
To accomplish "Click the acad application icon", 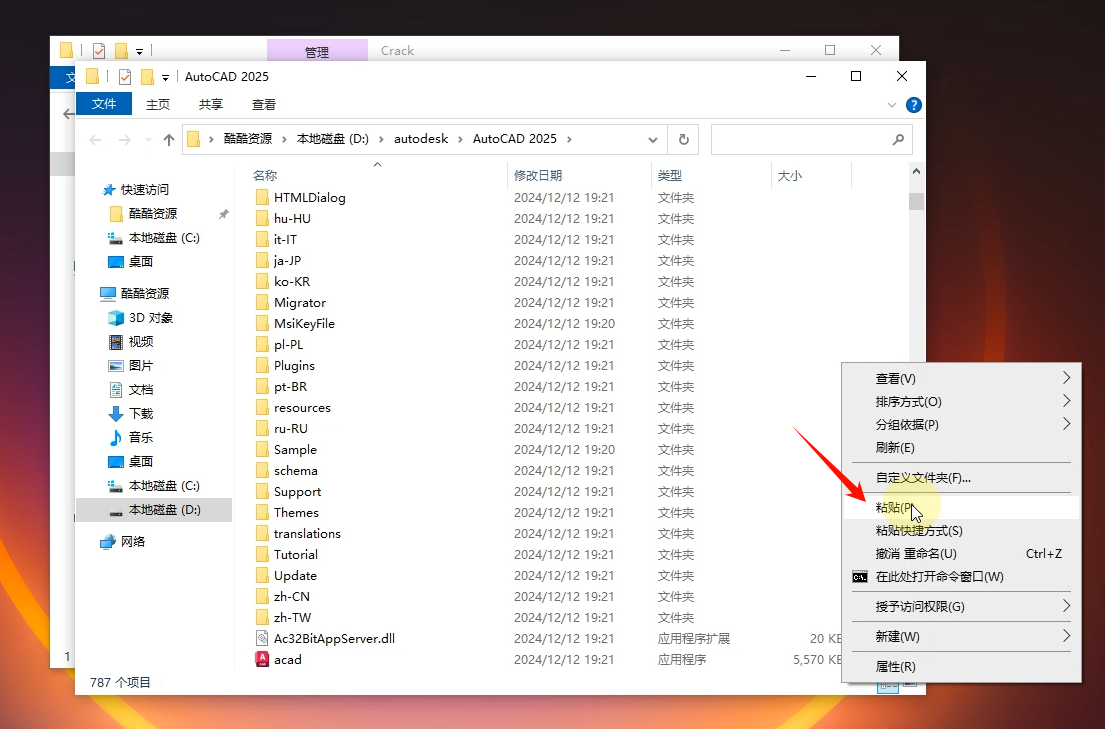I will (262, 659).
